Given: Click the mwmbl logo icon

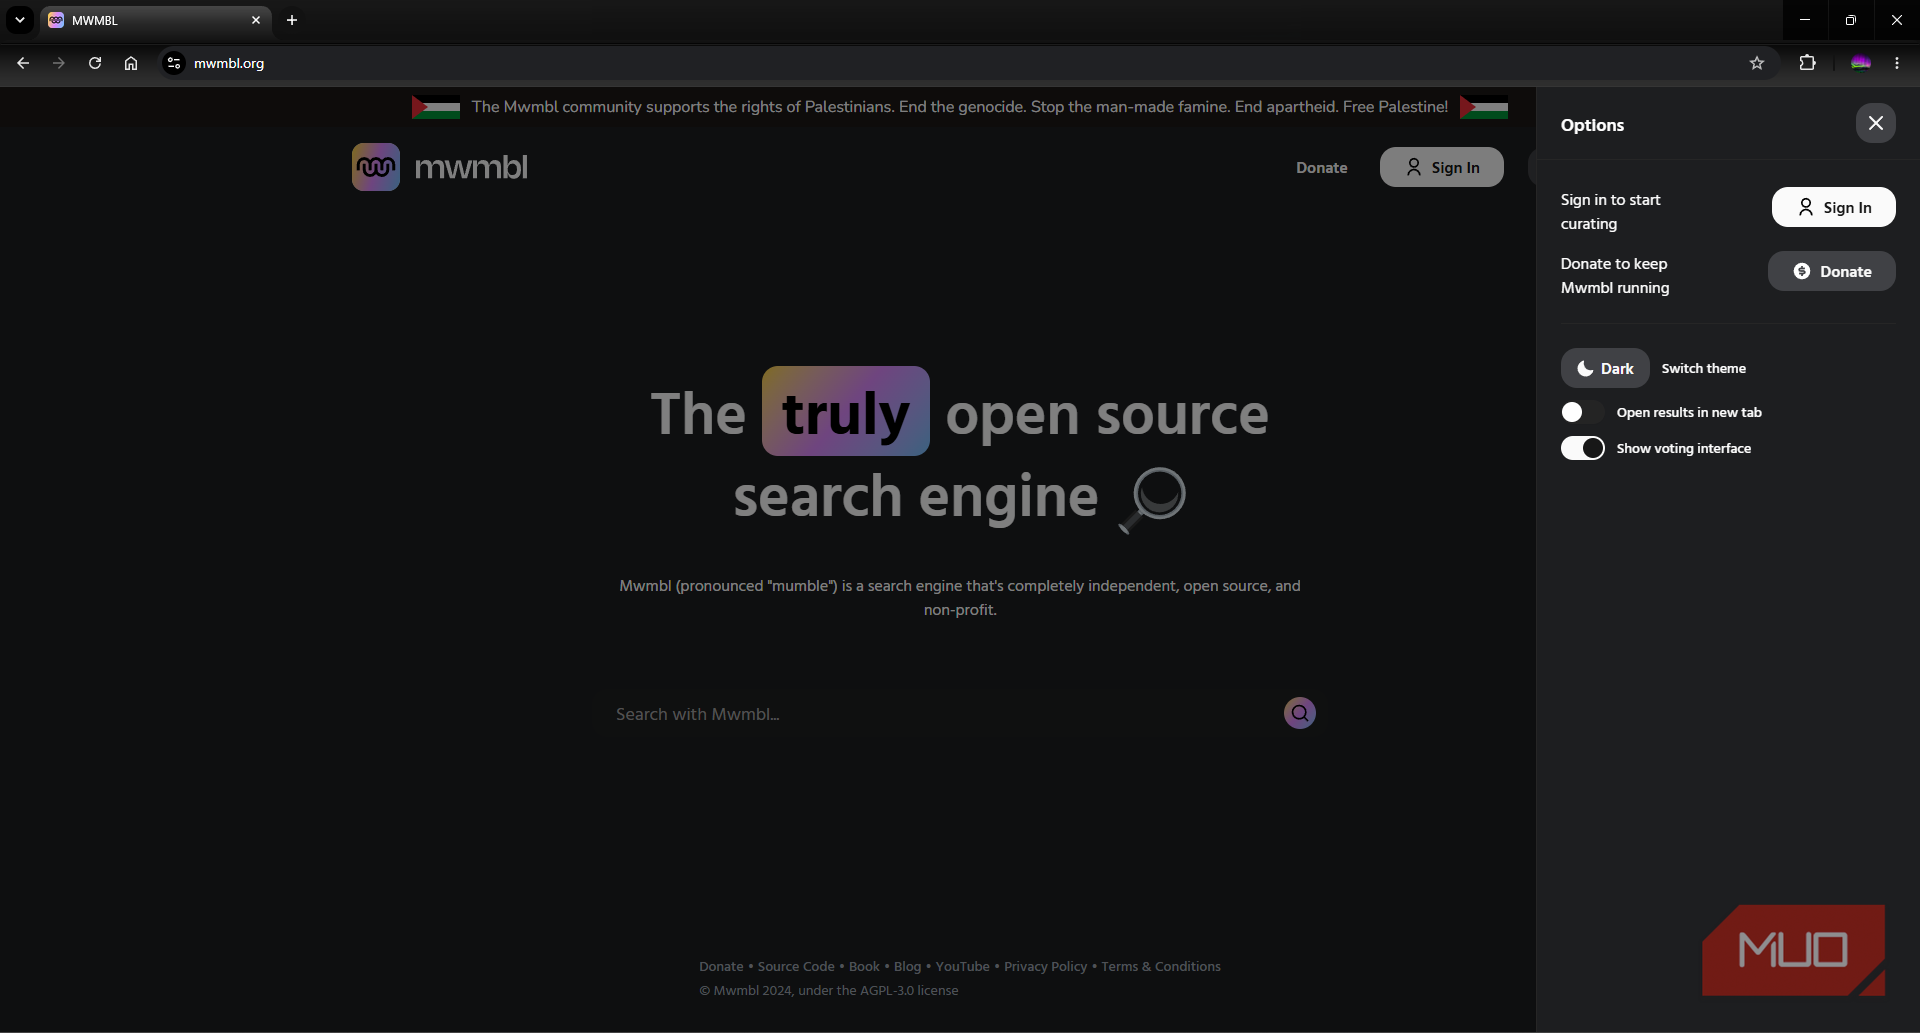Looking at the screenshot, I should 376,167.
